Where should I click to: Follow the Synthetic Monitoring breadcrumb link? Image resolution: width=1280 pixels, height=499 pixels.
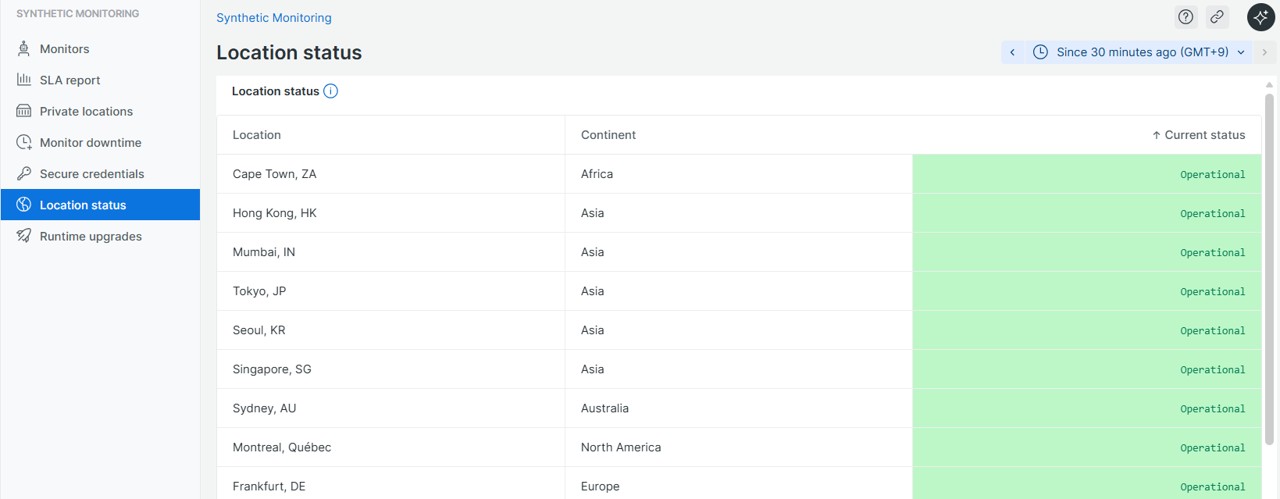274,18
